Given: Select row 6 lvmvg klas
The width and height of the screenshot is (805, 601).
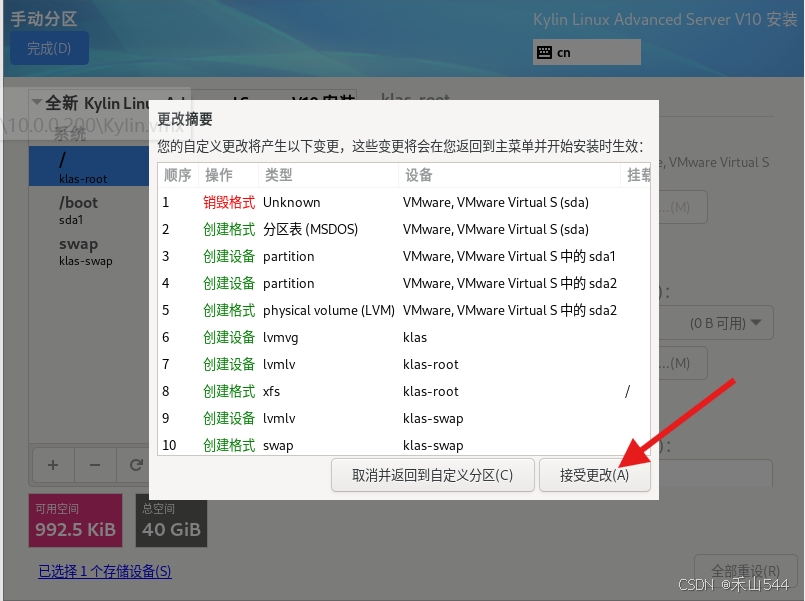Looking at the screenshot, I should (x=404, y=337).
